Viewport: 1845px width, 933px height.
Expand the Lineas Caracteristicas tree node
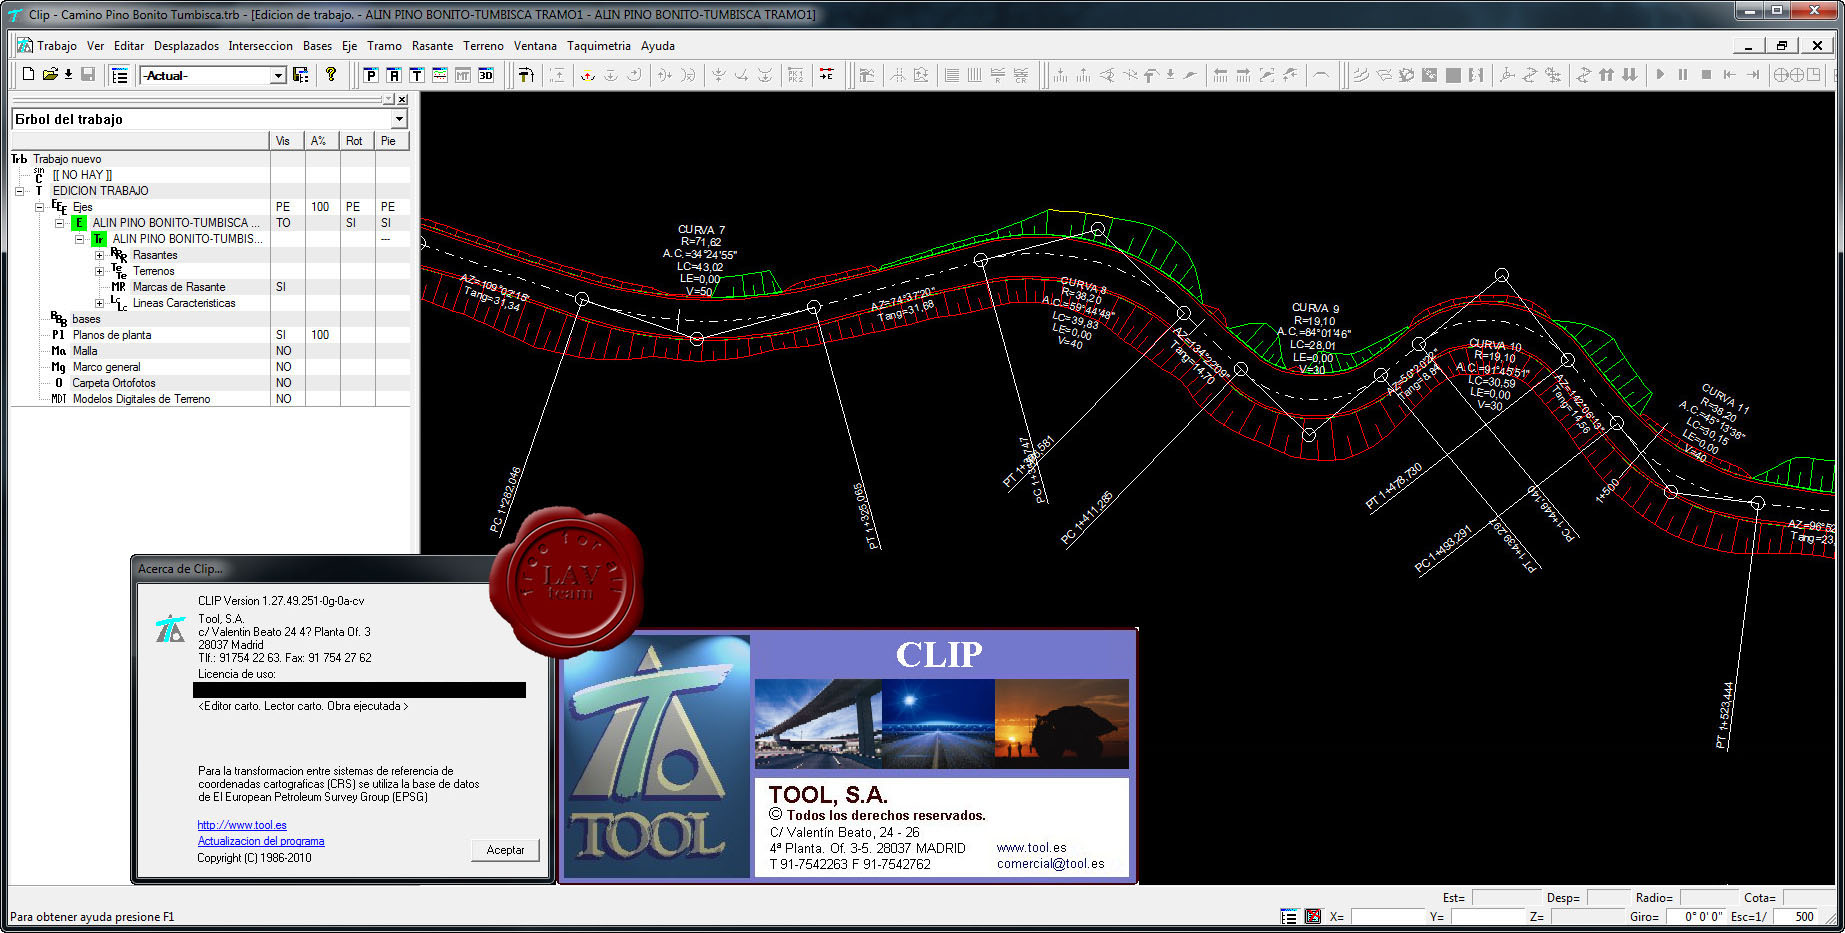[99, 303]
